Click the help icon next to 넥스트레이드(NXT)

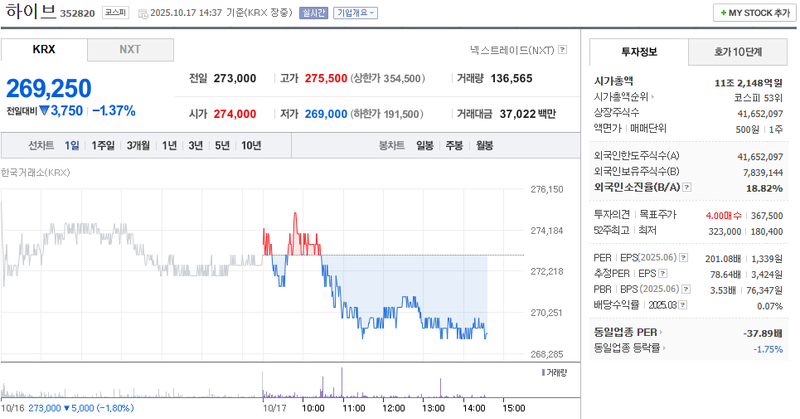[563, 49]
